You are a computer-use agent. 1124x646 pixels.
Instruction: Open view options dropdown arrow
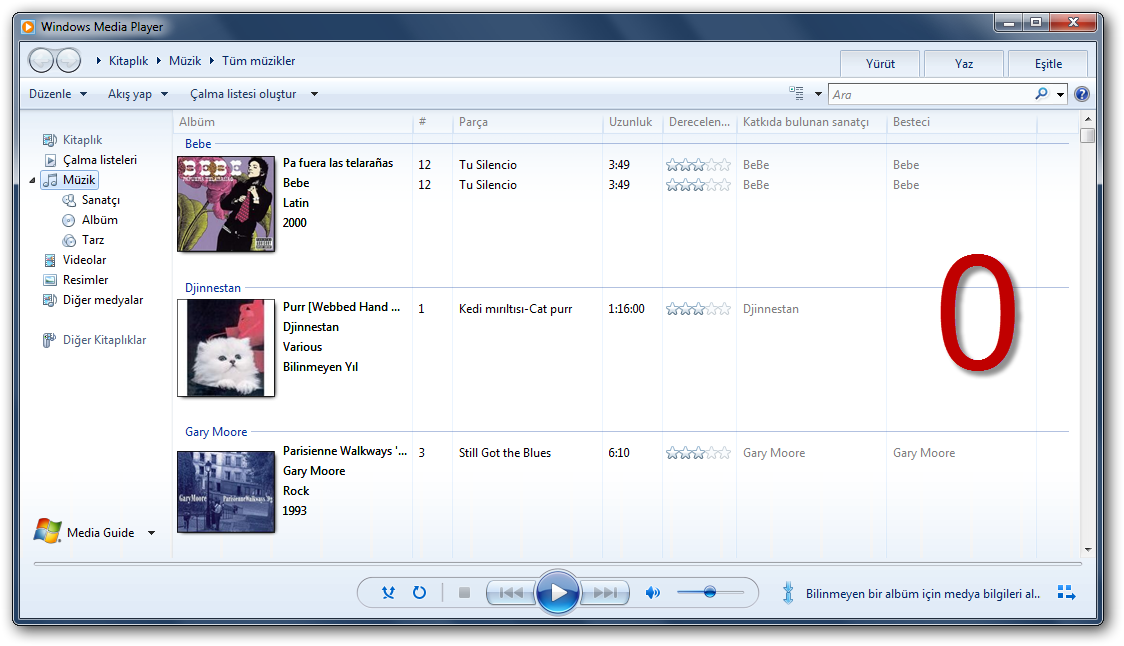818,94
